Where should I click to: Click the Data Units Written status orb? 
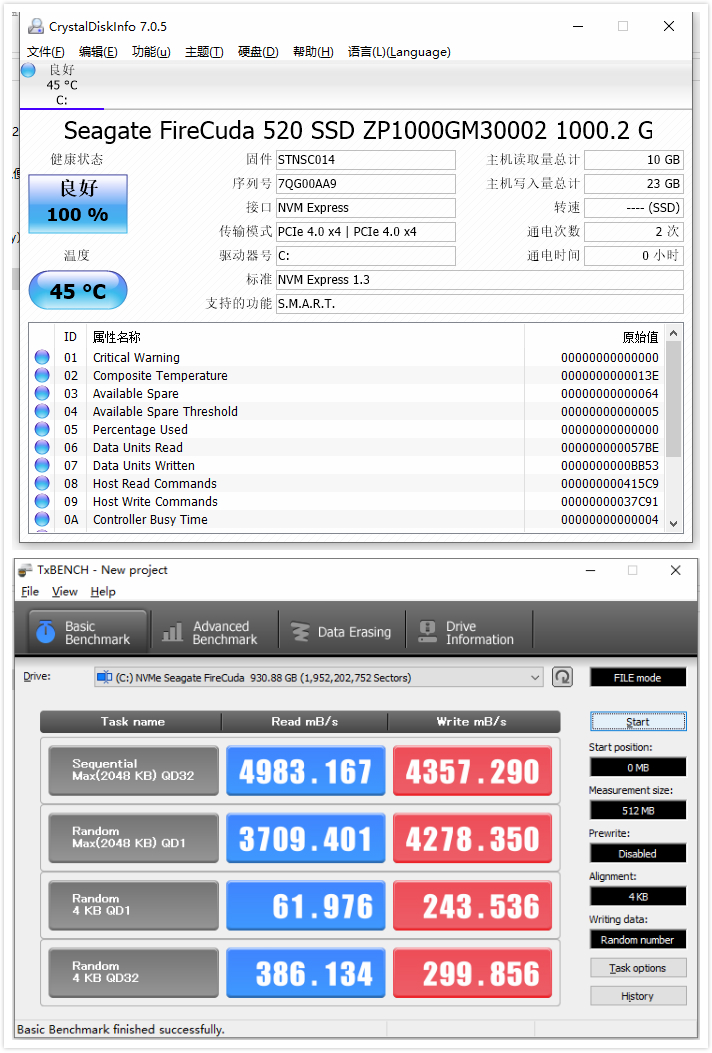click(x=42, y=465)
